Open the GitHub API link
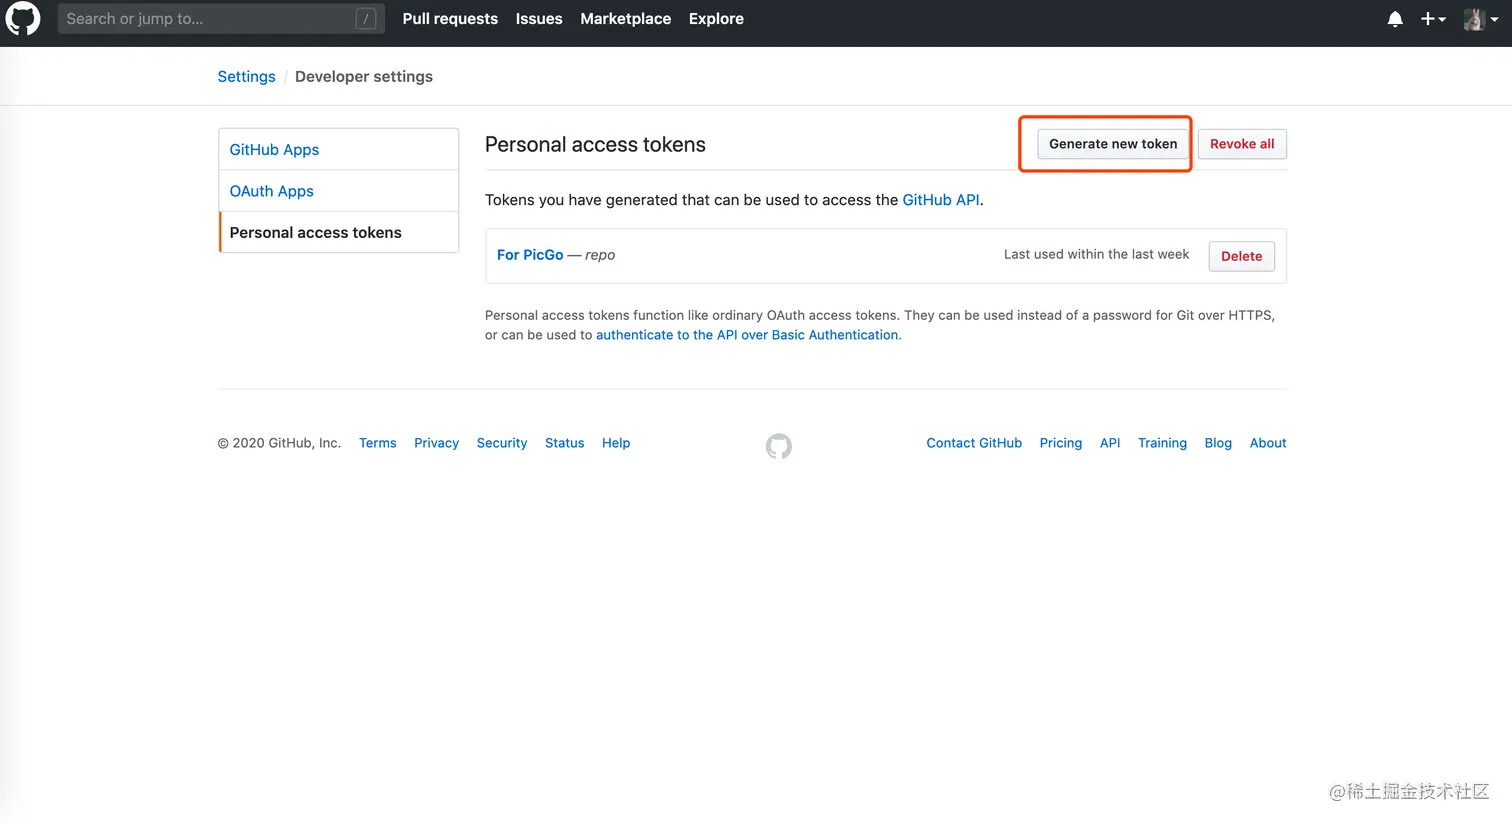 click(x=941, y=200)
